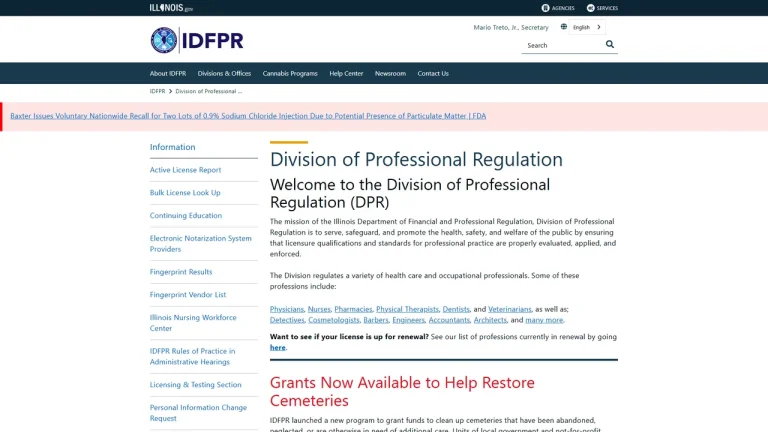Click the many more link
Image resolution: width=768 pixels, height=432 pixels.
pyautogui.click(x=544, y=320)
